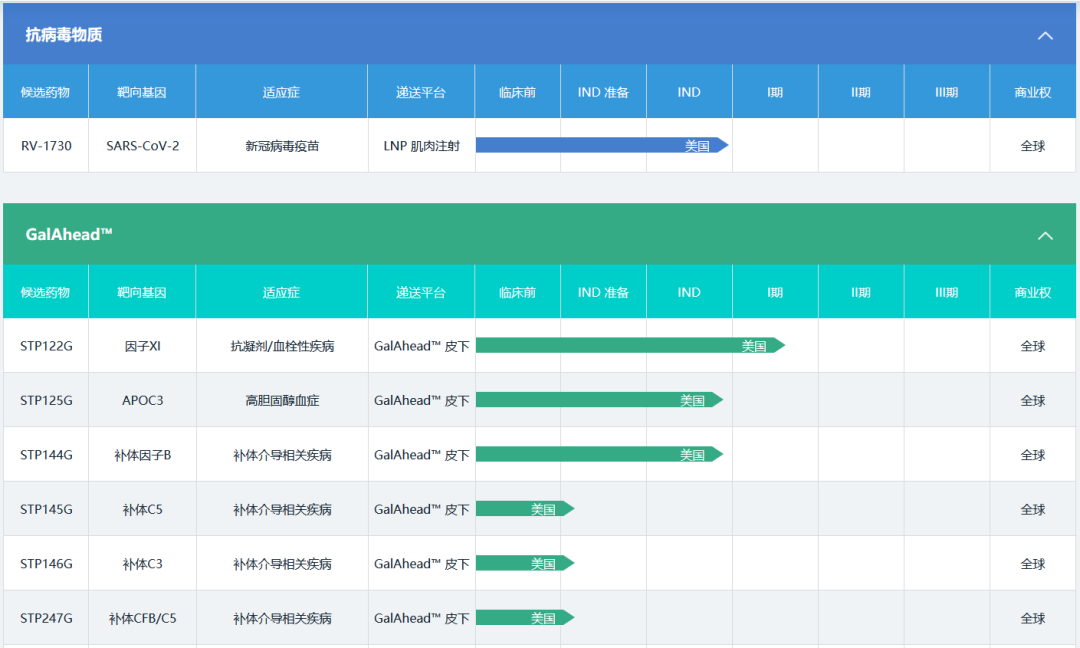Click 商业权 header in antiviral table
The height and width of the screenshot is (648, 1080).
coord(1032,92)
